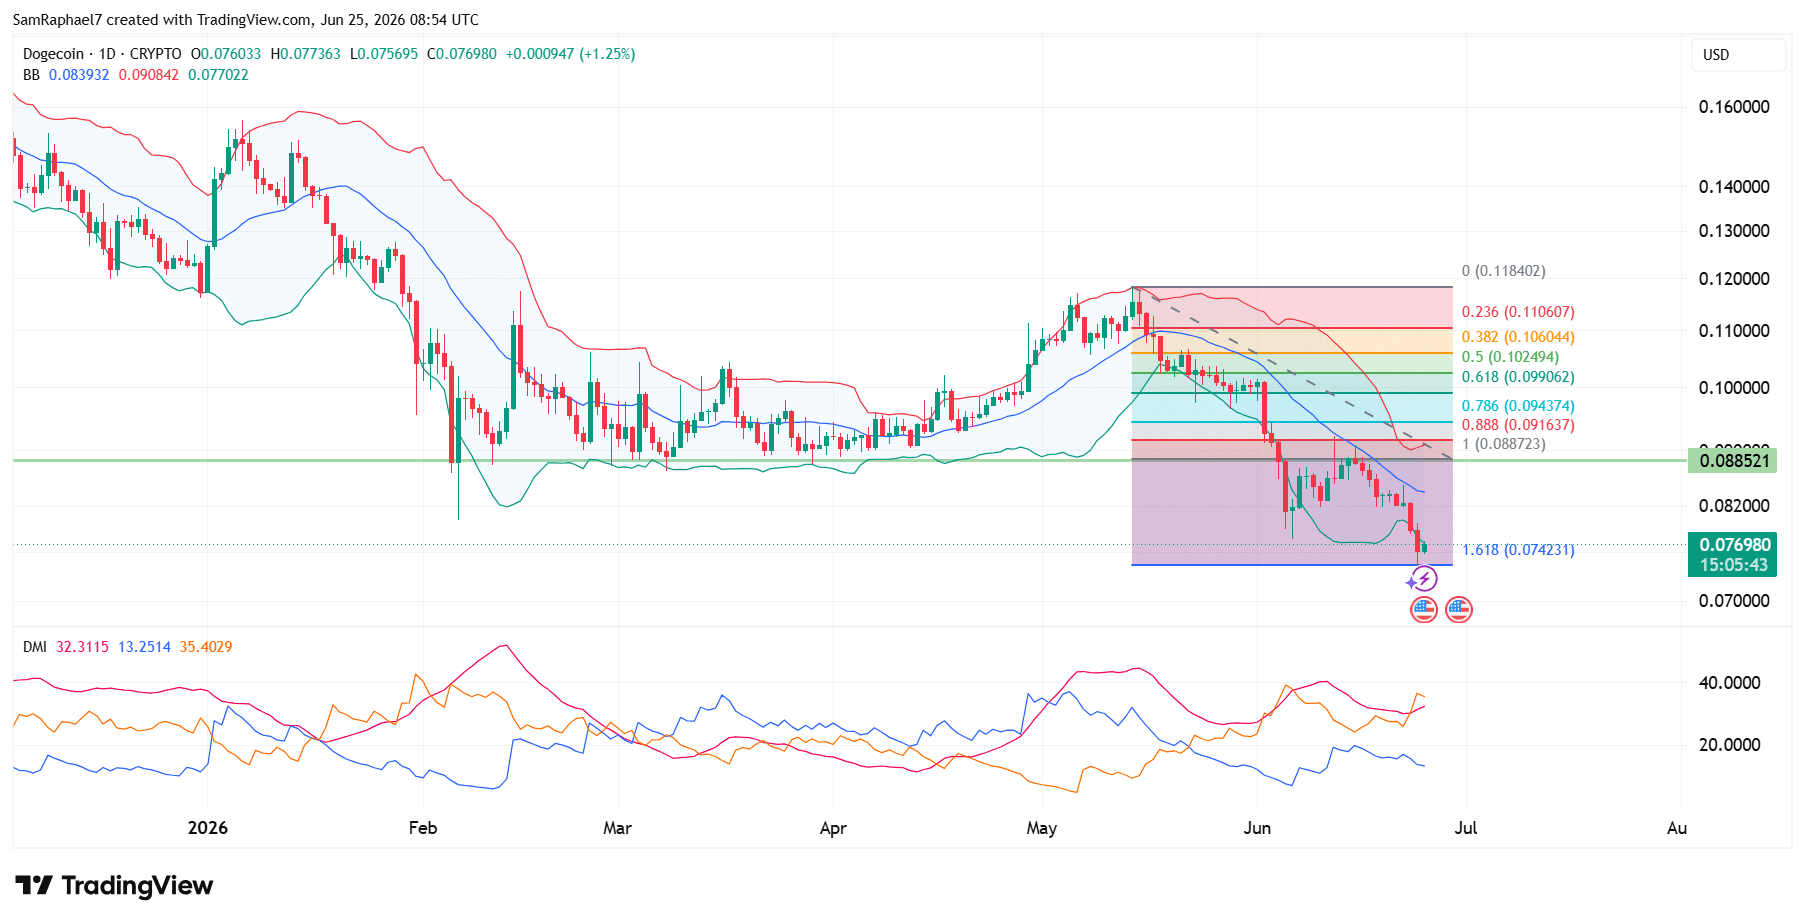Click Fibonacci level 1.618 (0.074231)

click(x=1518, y=550)
